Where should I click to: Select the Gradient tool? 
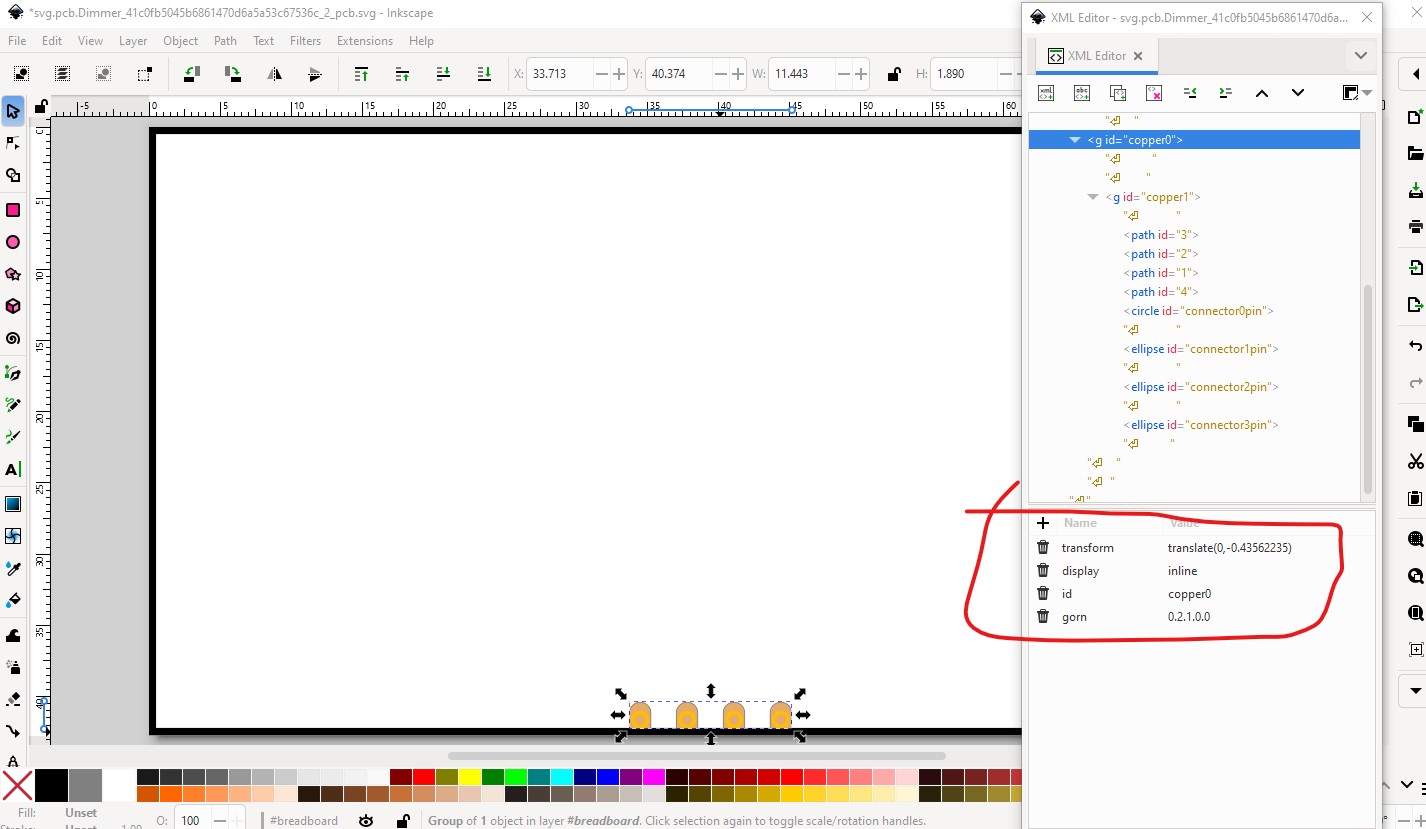click(x=13, y=504)
